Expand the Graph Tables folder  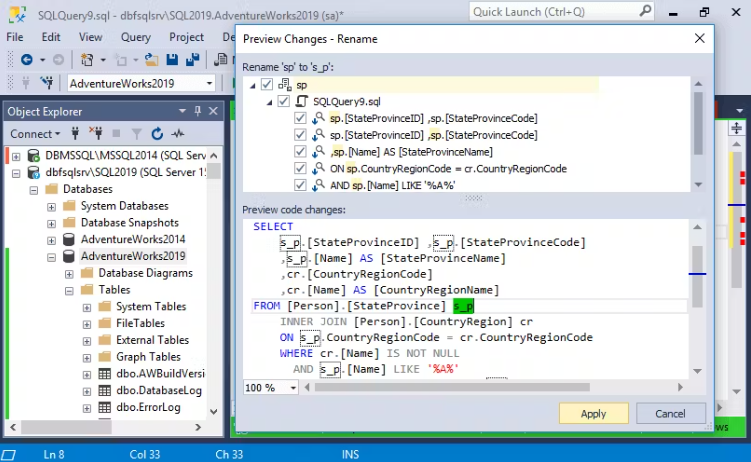coord(87,358)
